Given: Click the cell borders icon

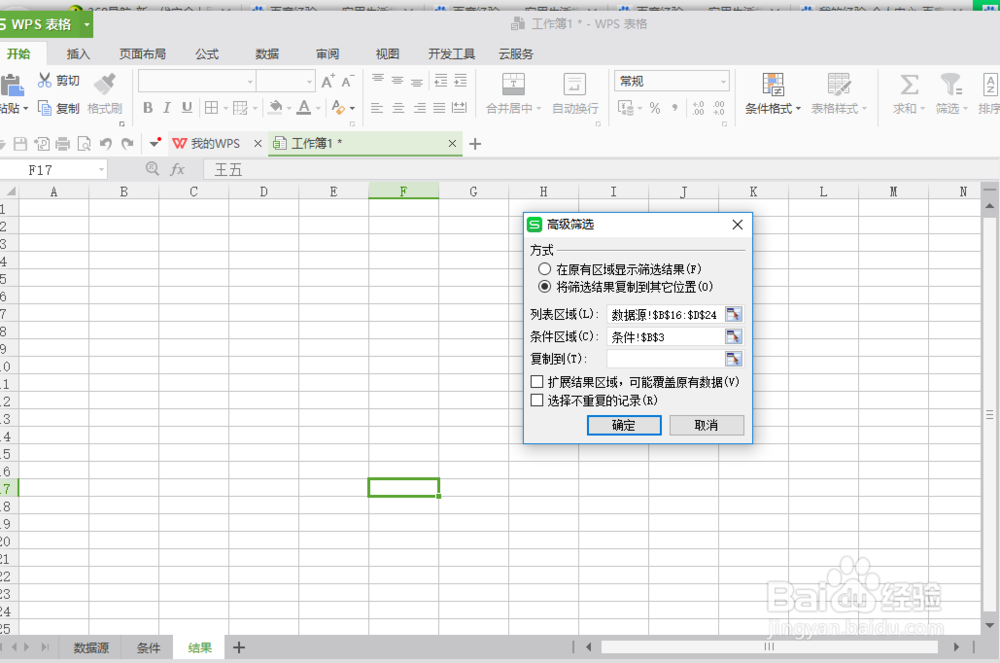Looking at the screenshot, I should pyautogui.click(x=211, y=108).
